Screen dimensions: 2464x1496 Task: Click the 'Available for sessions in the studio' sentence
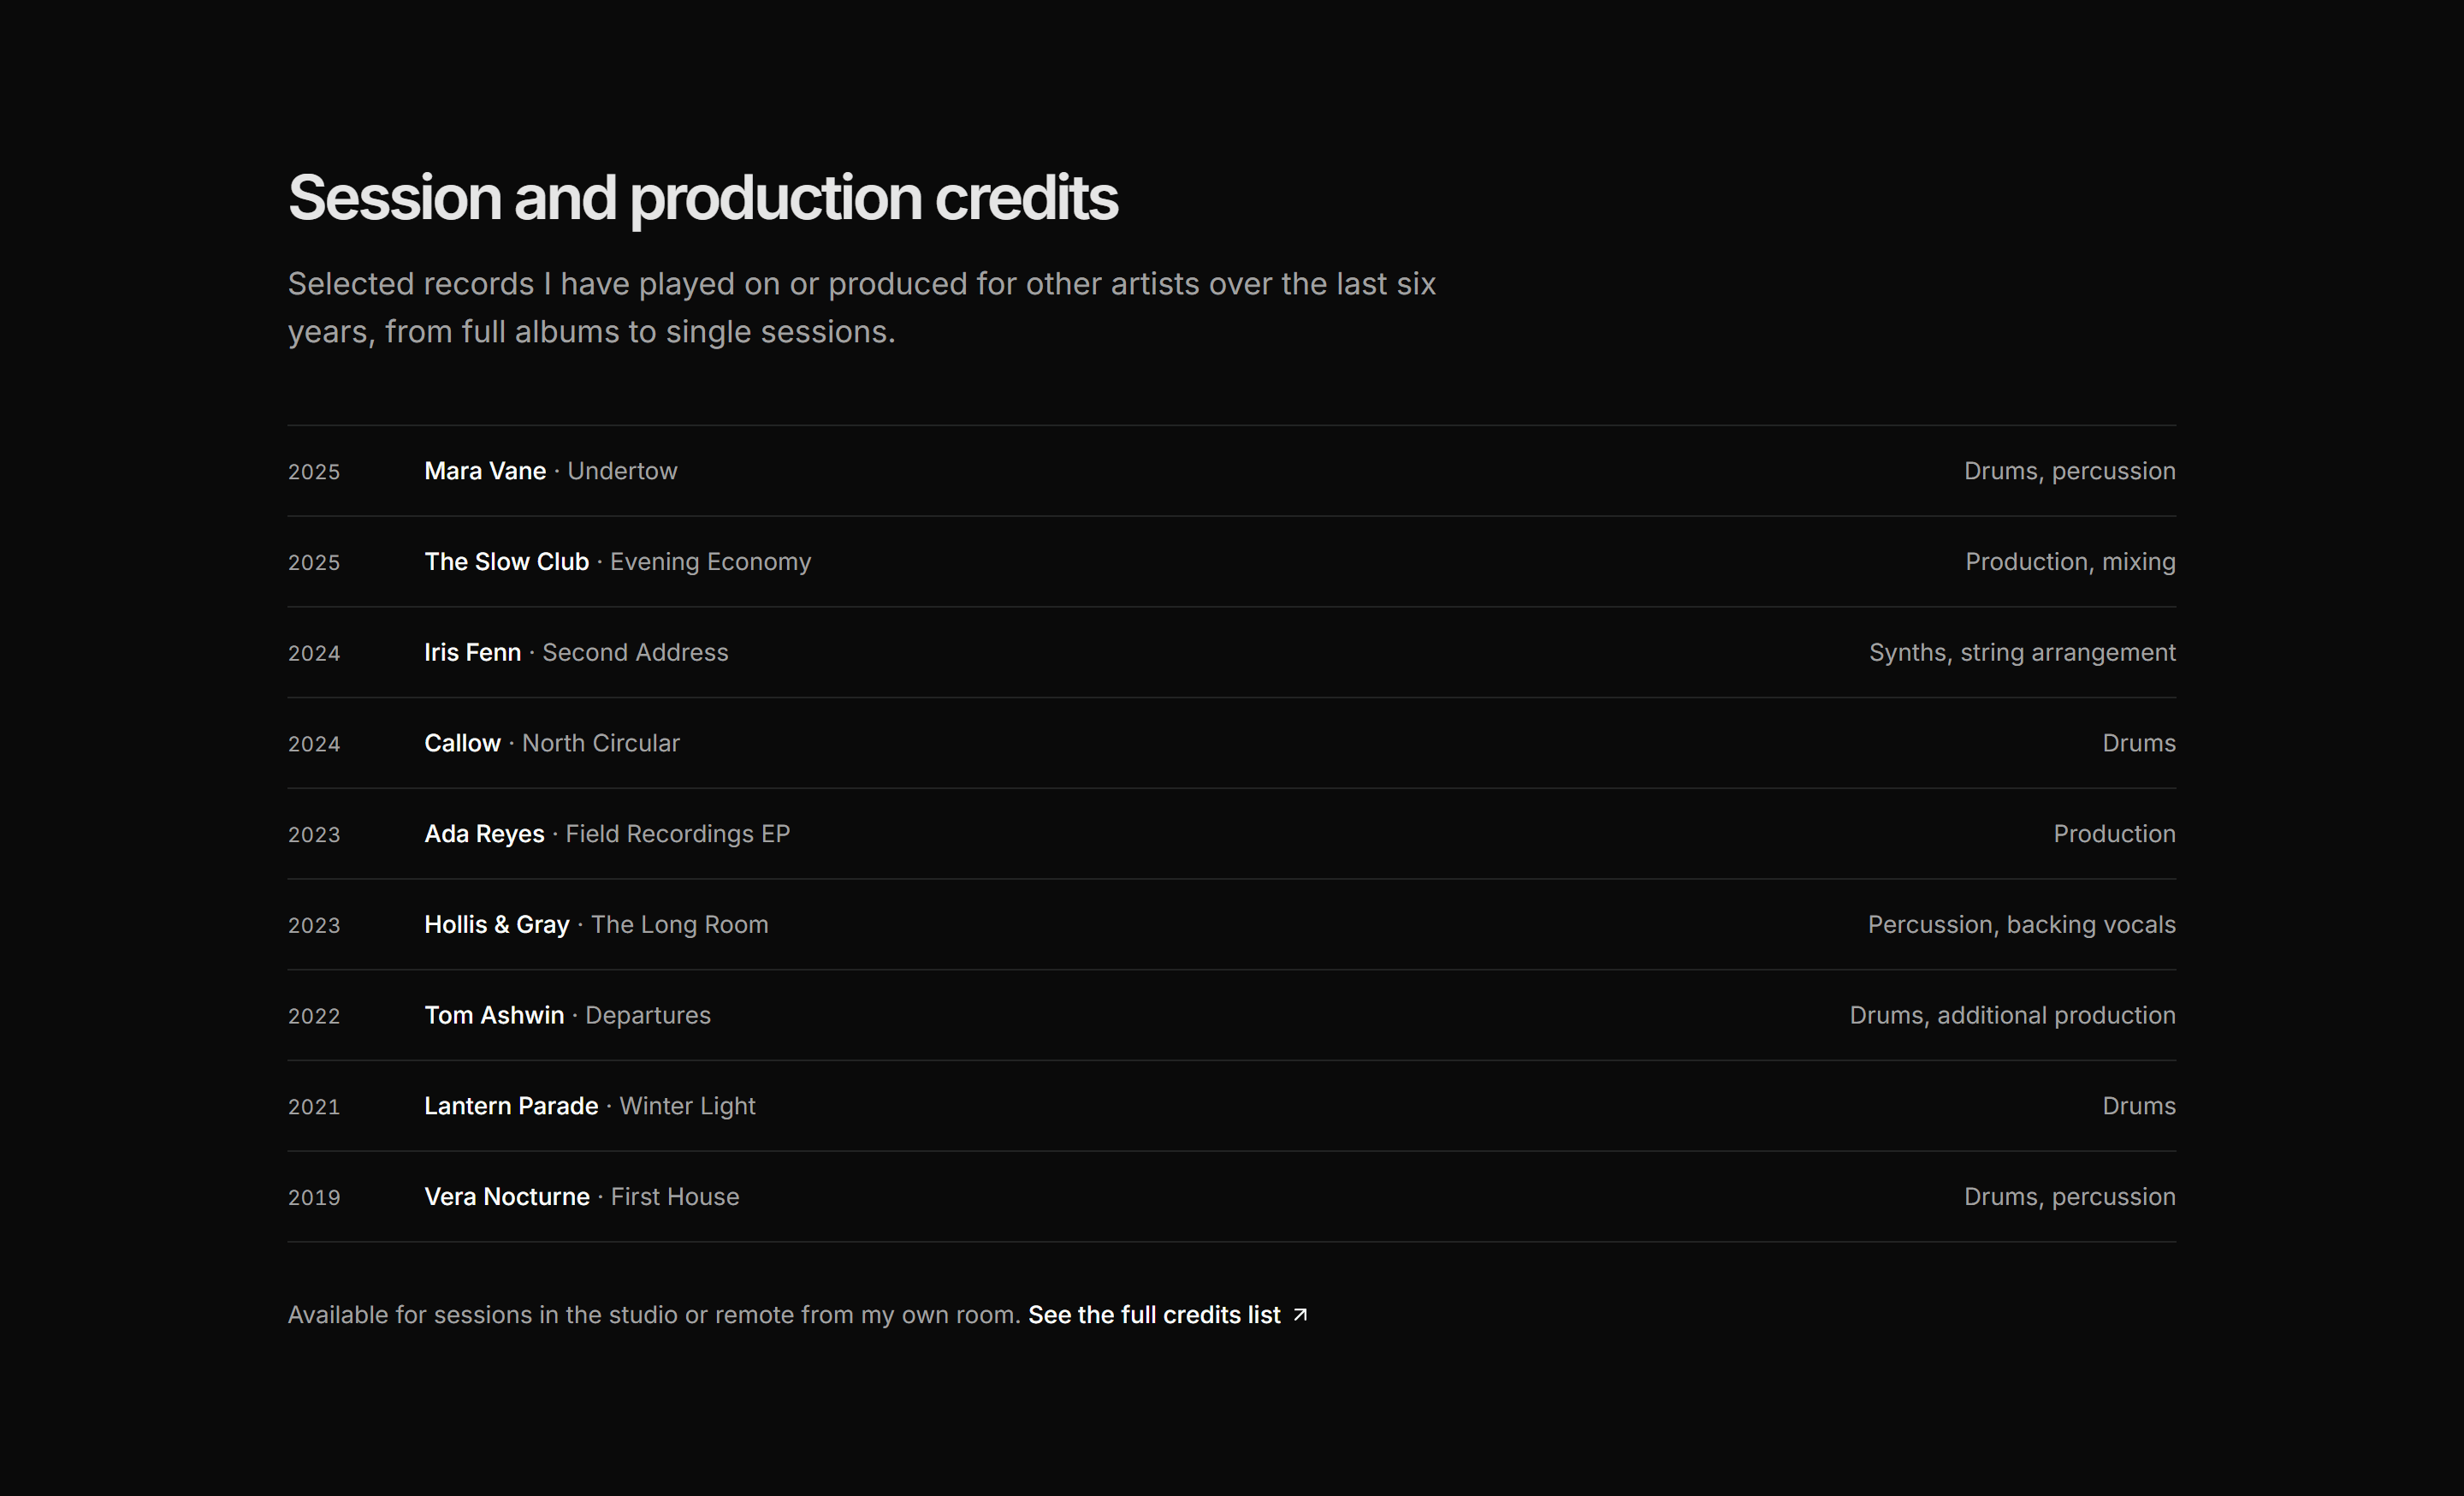(x=654, y=1314)
